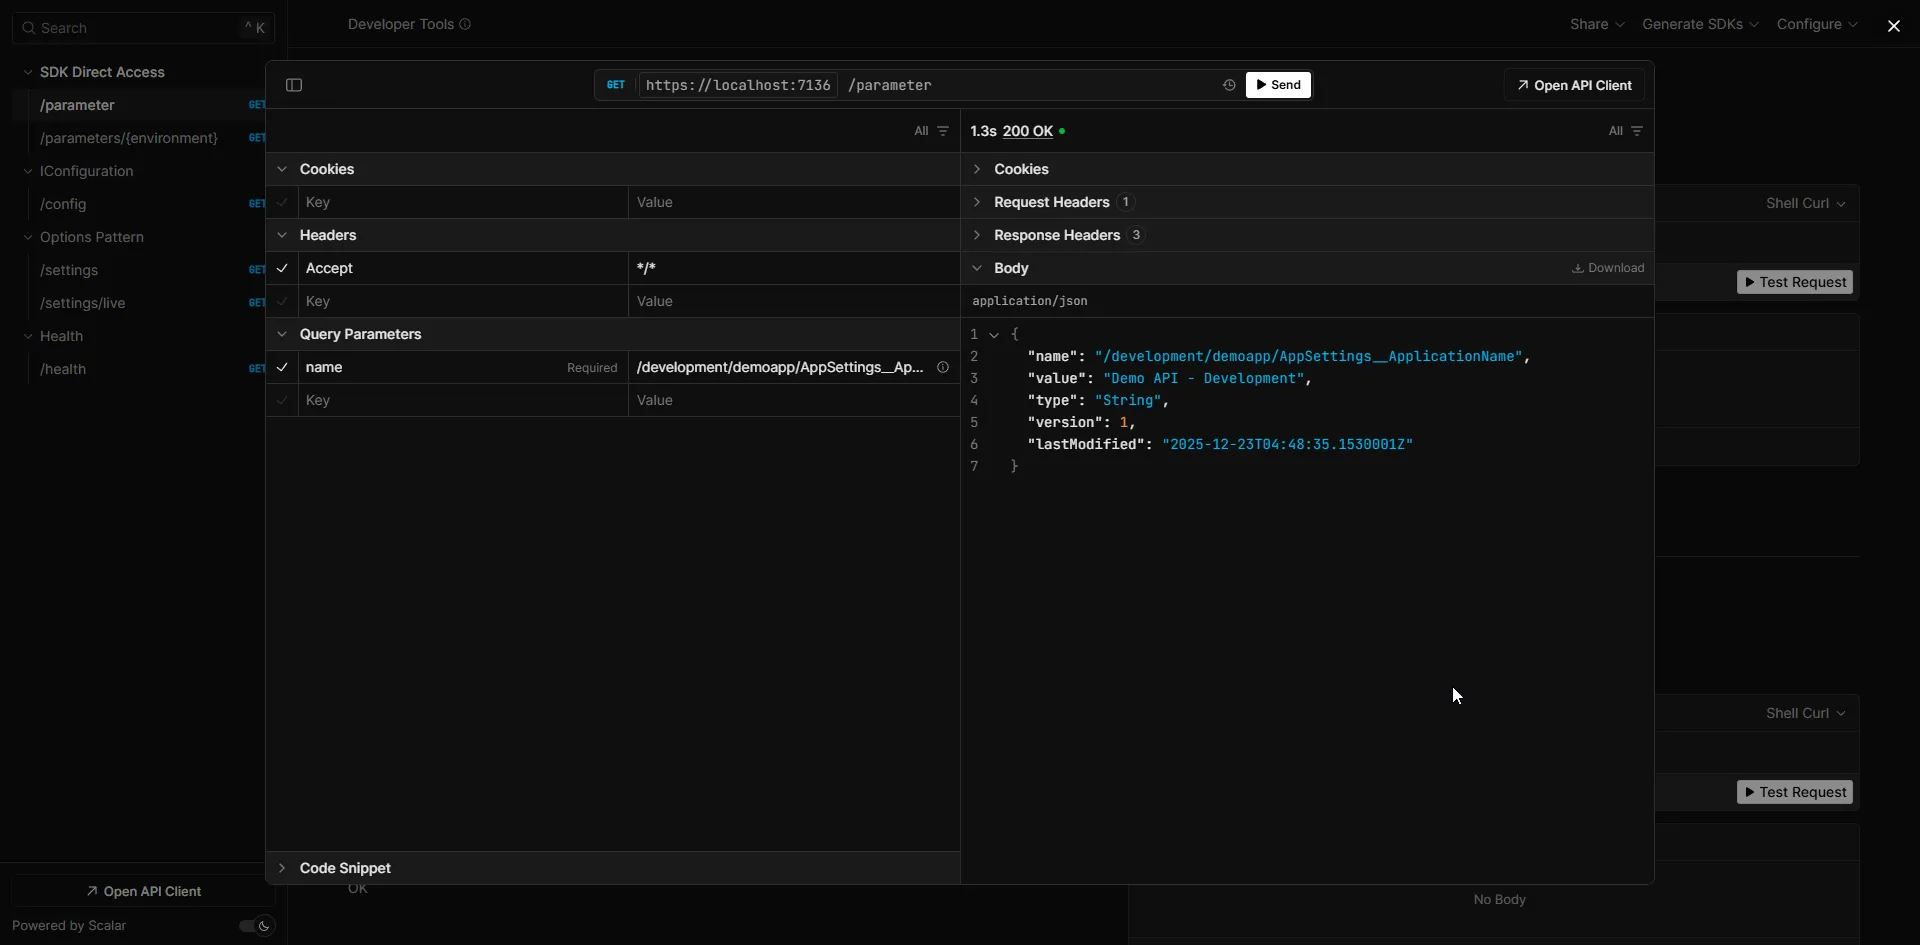The height and width of the screenshot is (945, 1920).
Task: Uncheck the name query parameter checkbox
Action: (x=282, y=368)
